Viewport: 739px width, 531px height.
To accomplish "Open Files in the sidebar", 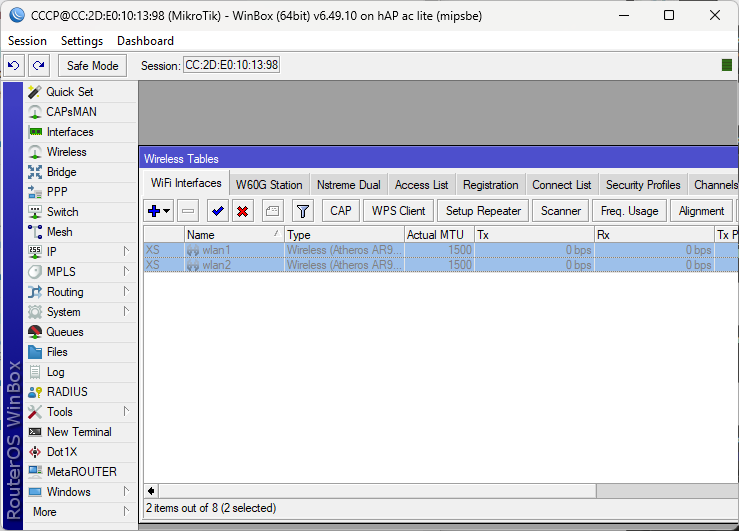I will (81, 352).
